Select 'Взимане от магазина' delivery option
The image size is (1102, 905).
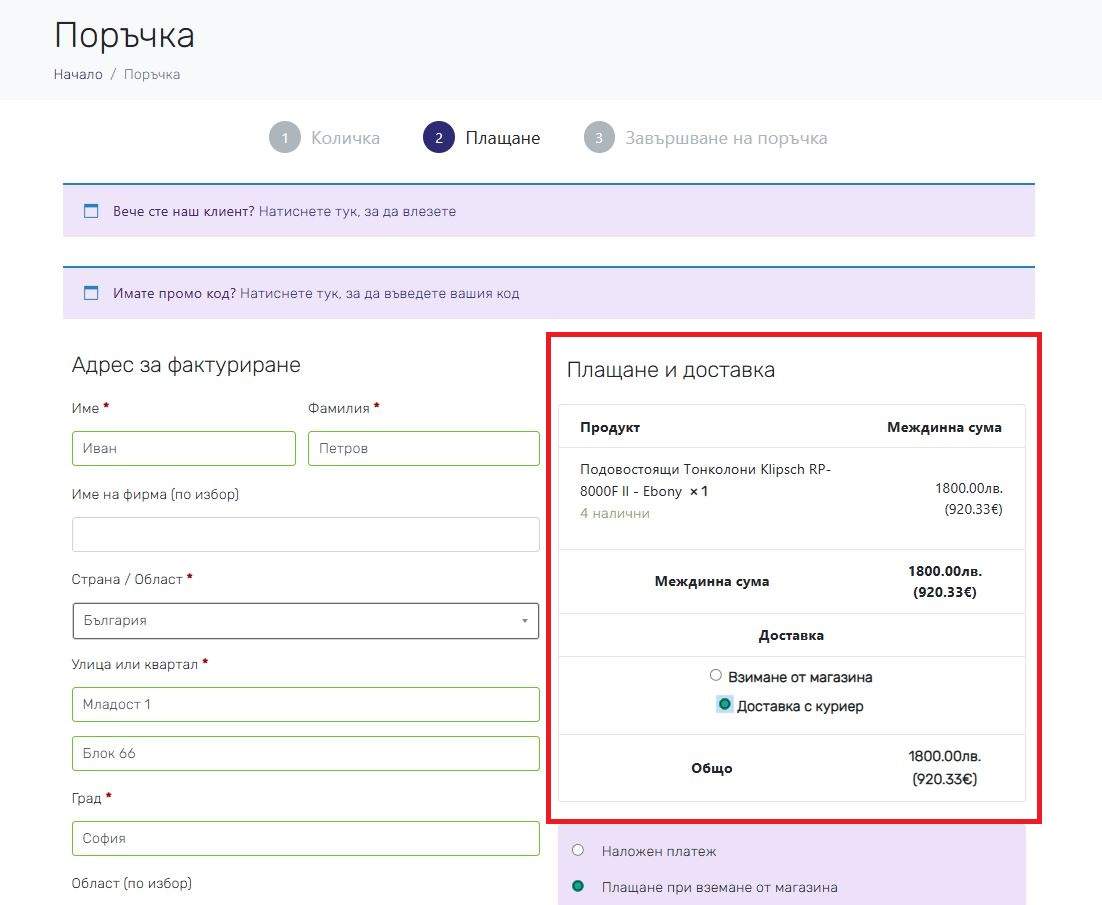tap(715, 675)
